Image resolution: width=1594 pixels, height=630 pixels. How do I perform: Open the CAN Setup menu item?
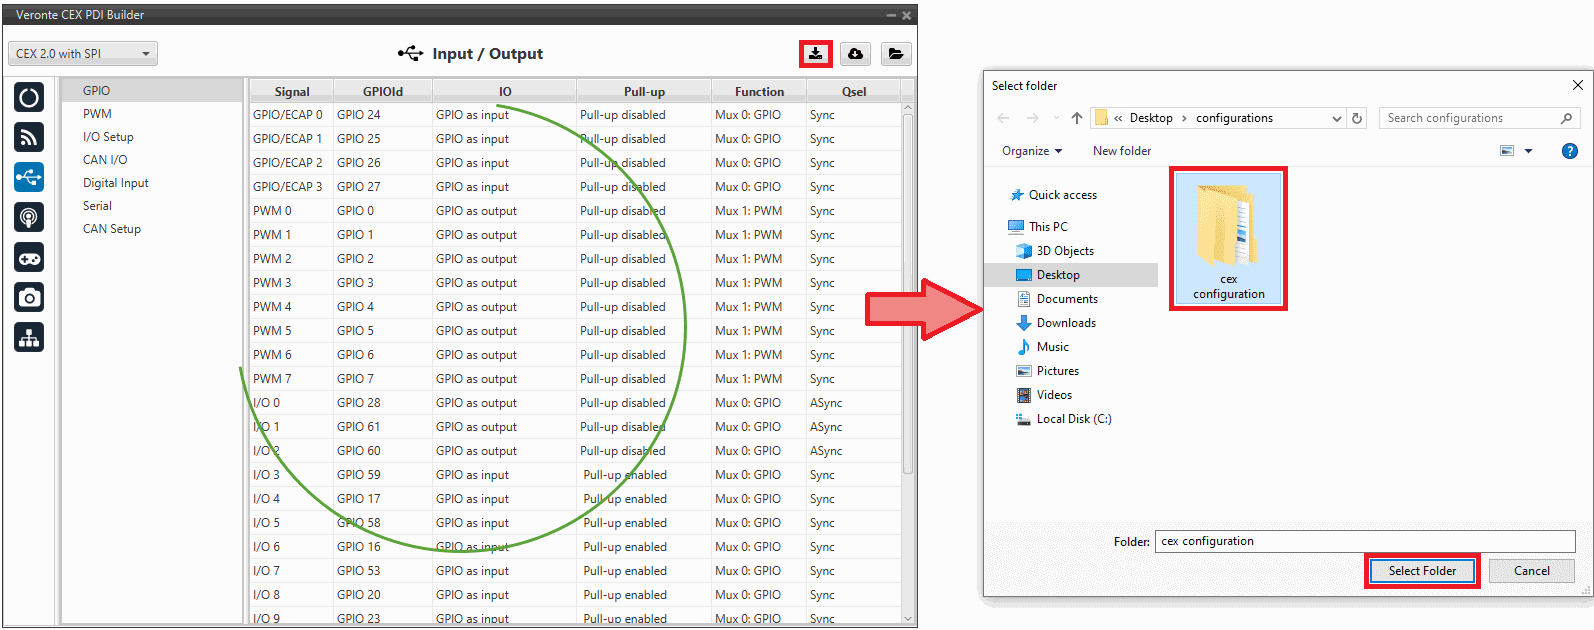112,229
